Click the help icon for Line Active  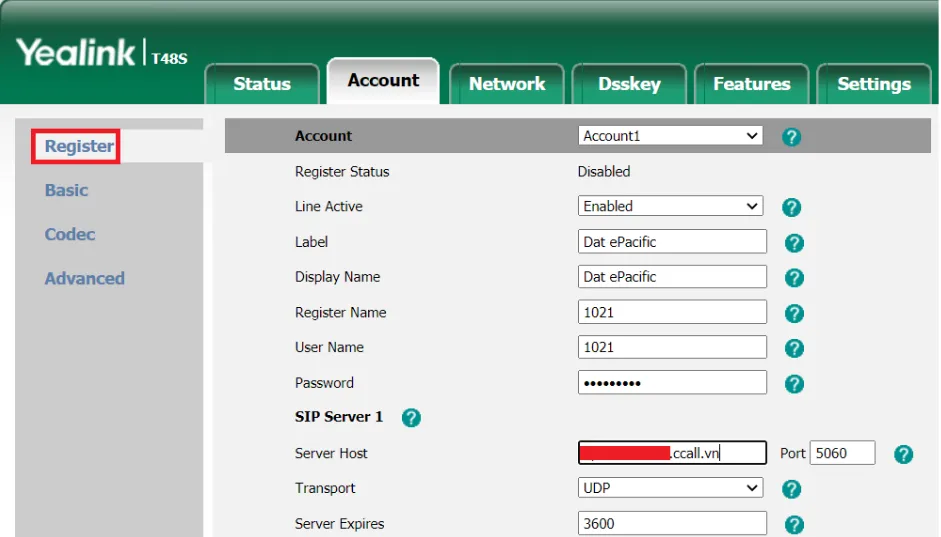791,208
